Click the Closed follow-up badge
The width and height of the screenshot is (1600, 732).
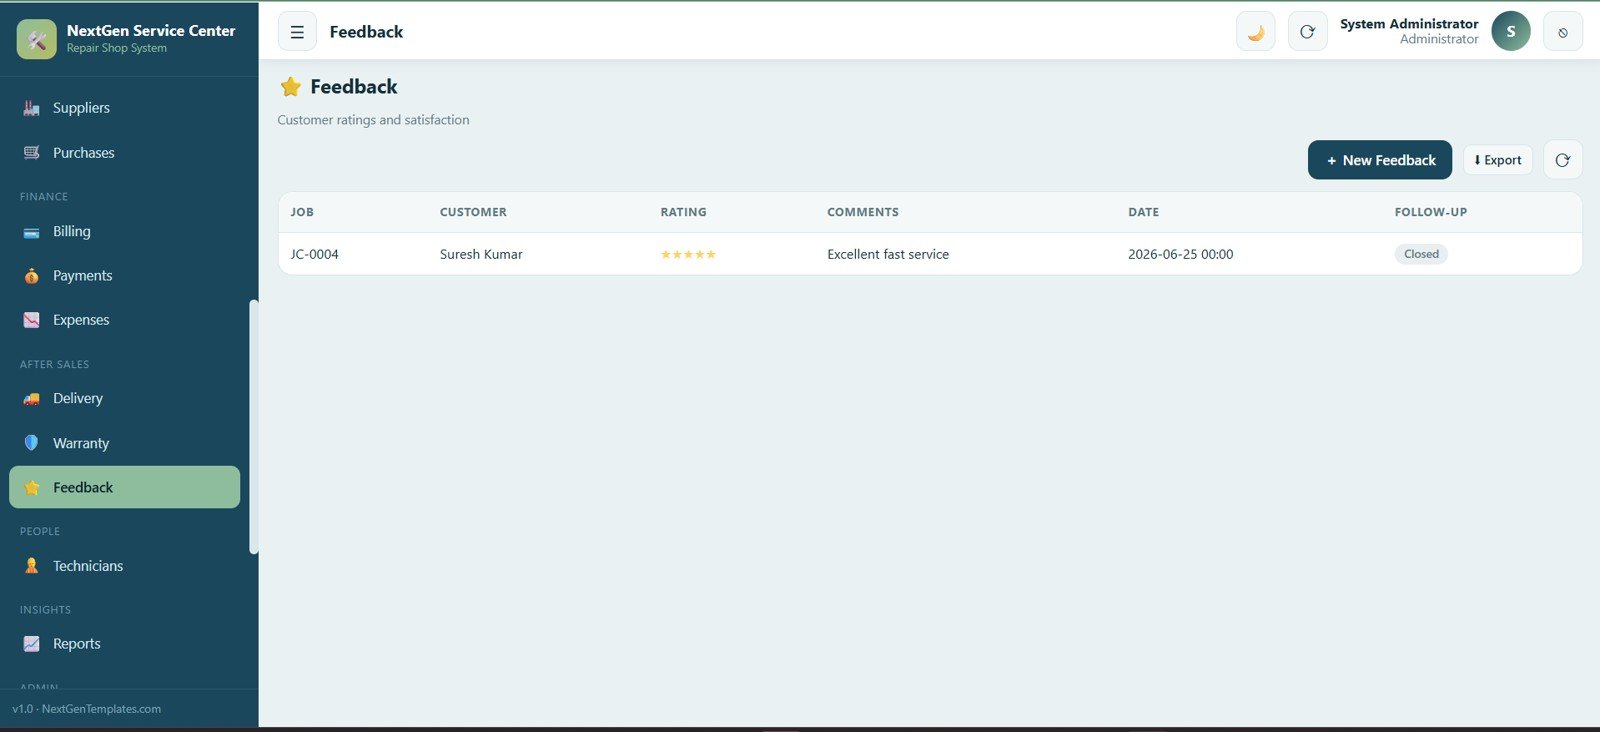(x=1421, y=254)
